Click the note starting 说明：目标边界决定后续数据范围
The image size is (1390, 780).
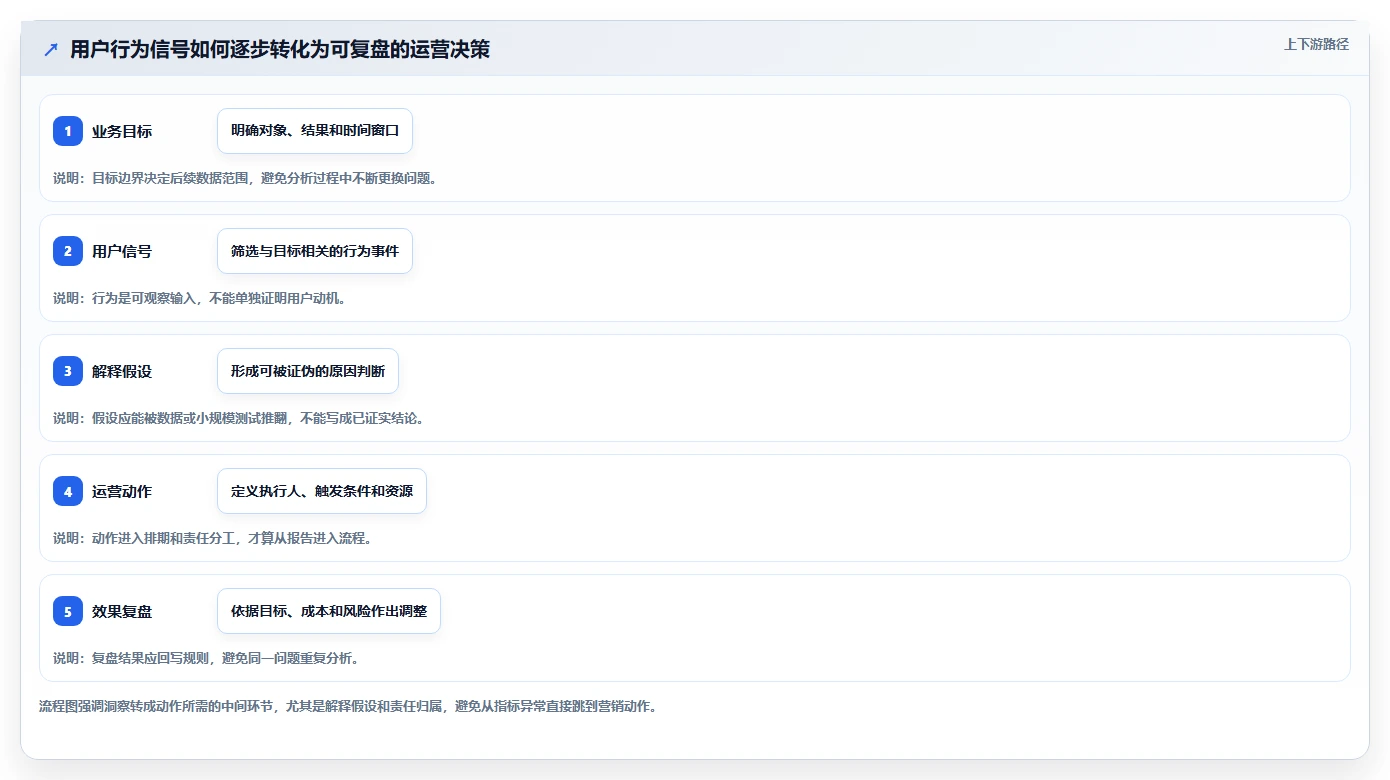(245, 178)
